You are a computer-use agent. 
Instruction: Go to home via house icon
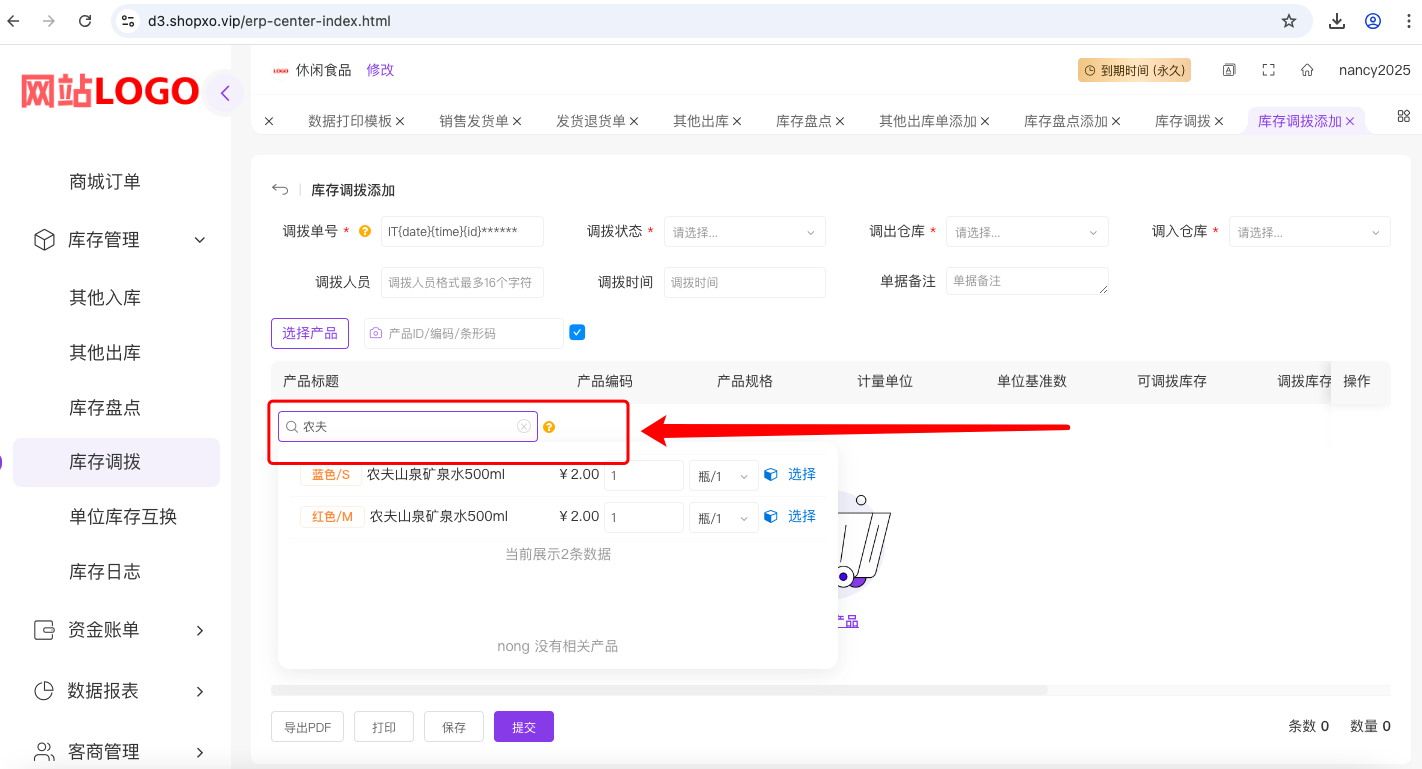pos(1307,70)
